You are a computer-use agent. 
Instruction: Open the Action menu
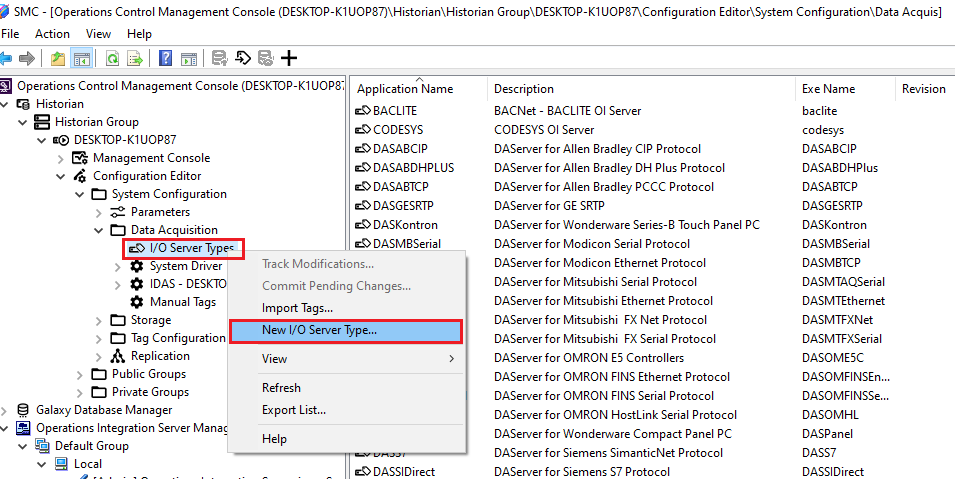pos(52,34)
